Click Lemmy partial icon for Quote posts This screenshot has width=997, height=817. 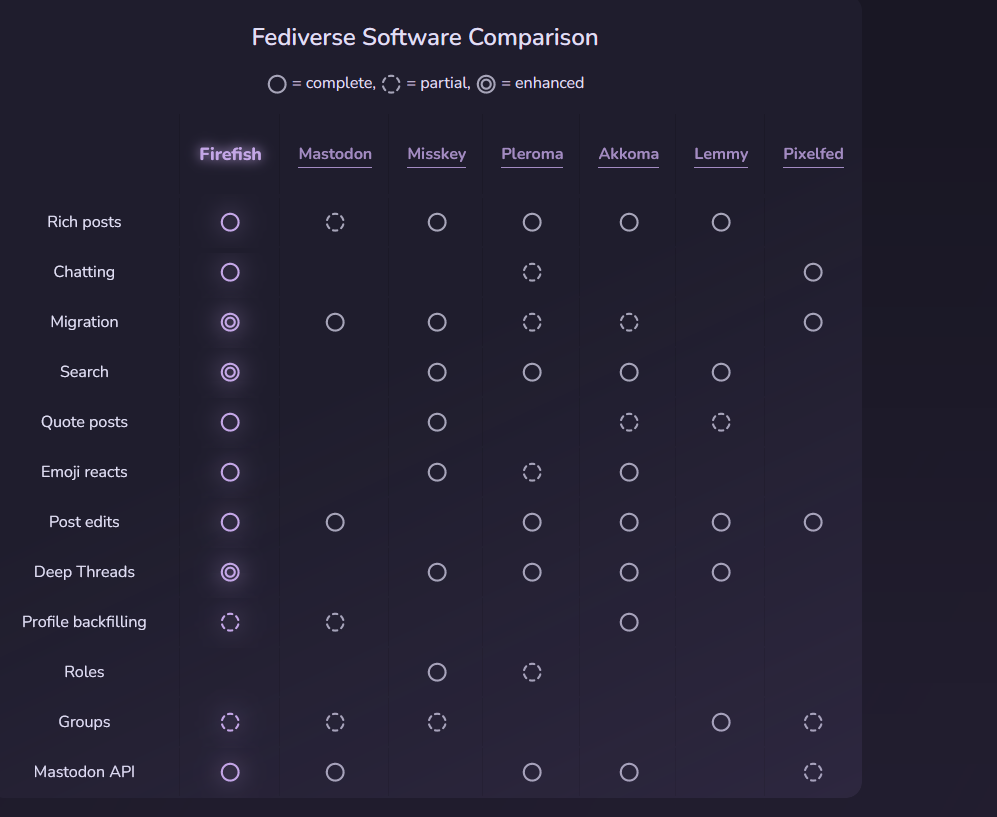coord(721,422)
